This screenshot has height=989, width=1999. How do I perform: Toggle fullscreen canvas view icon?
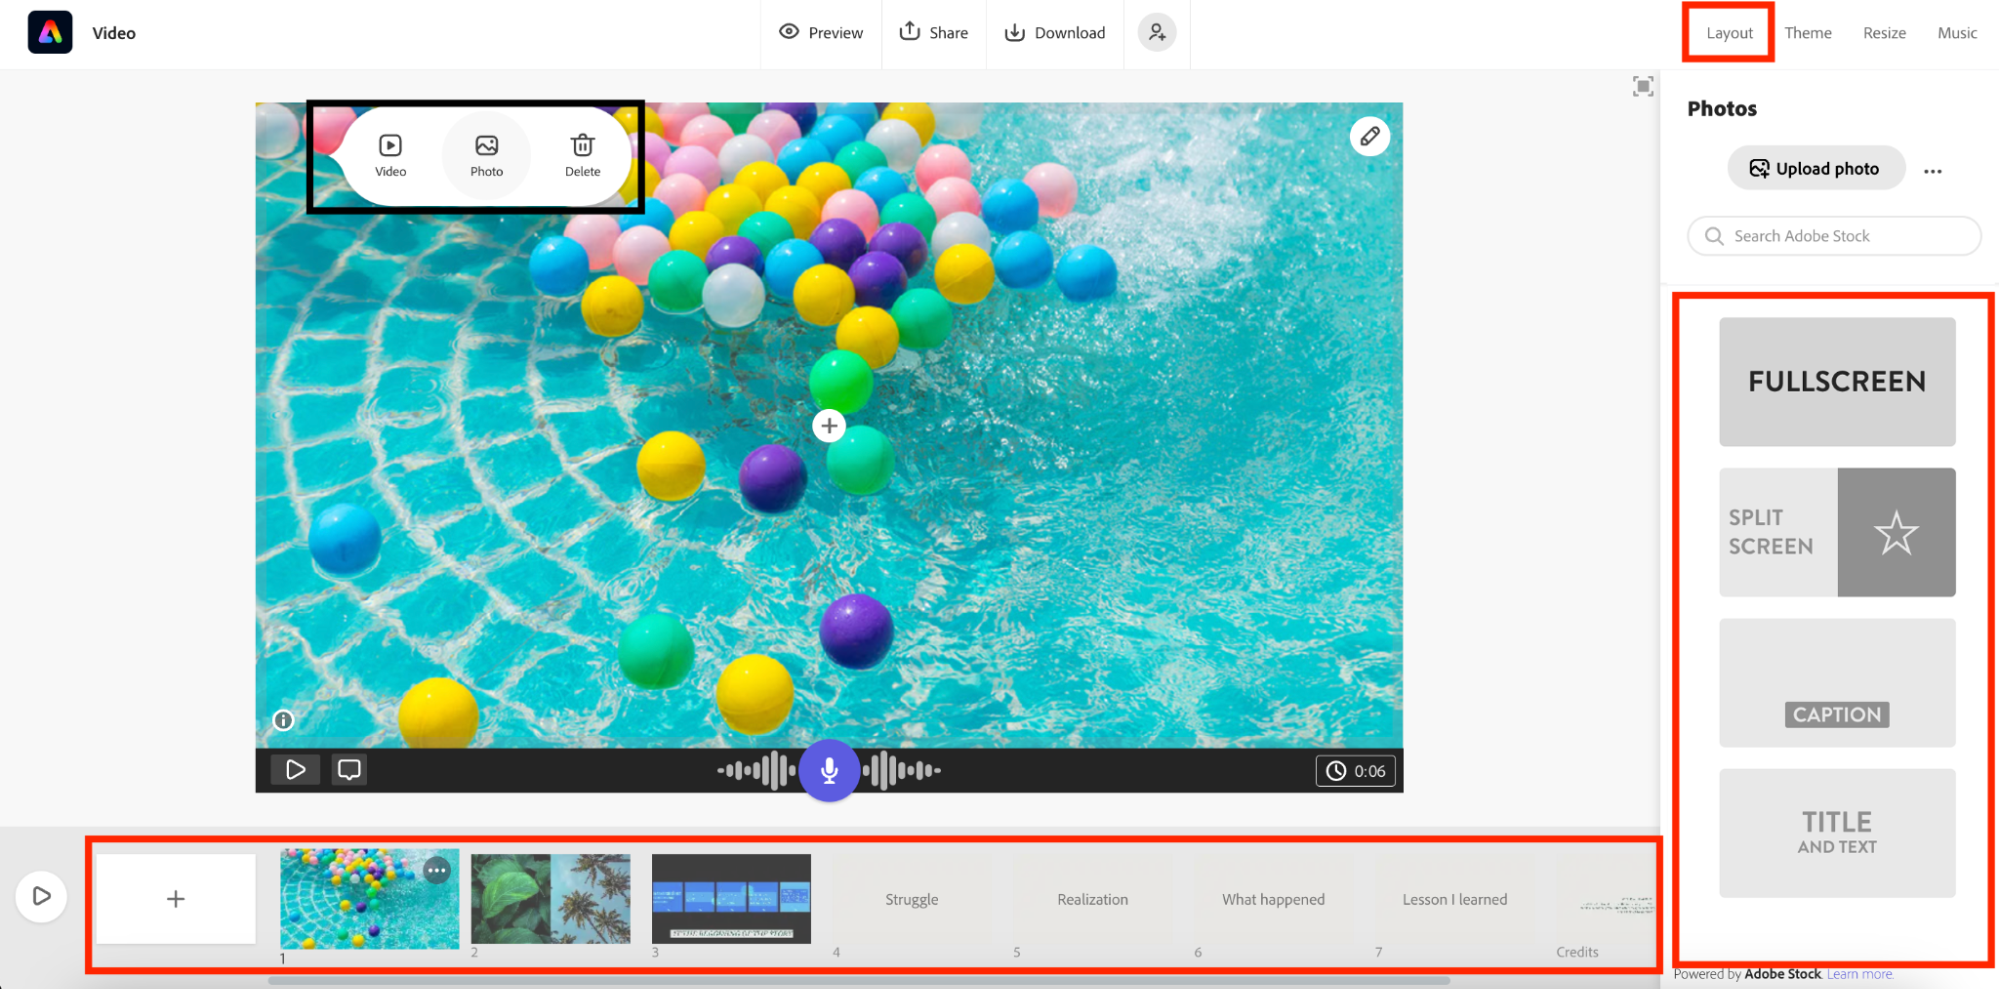click(x=1642, y=87)
